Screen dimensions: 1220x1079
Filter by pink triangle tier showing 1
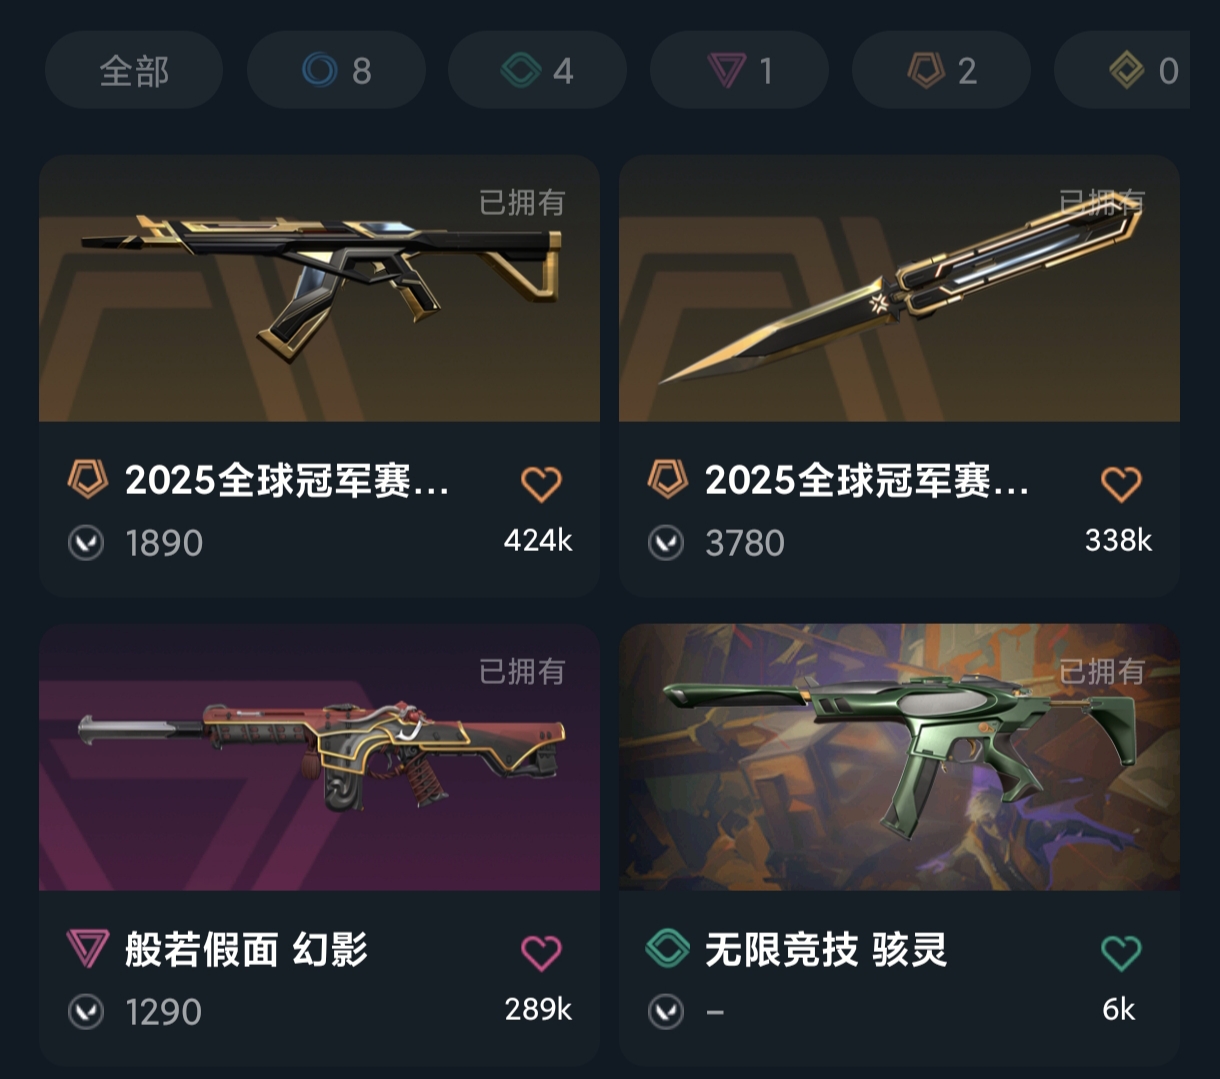point(739,70)
